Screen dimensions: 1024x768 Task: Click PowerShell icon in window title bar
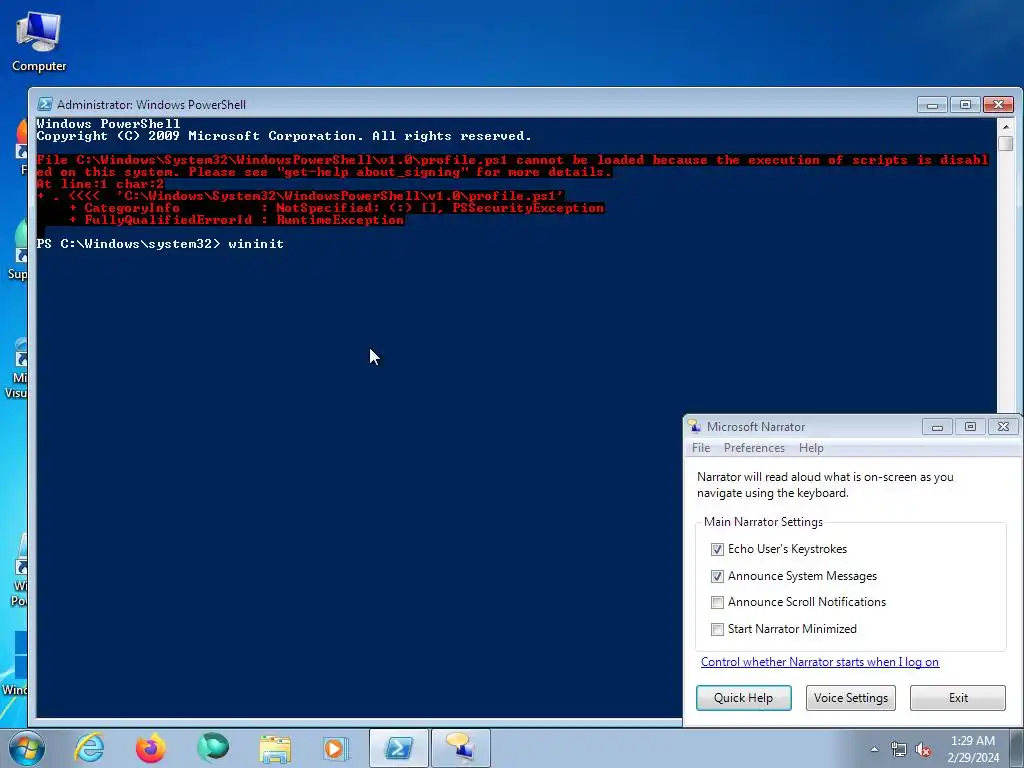44,104
